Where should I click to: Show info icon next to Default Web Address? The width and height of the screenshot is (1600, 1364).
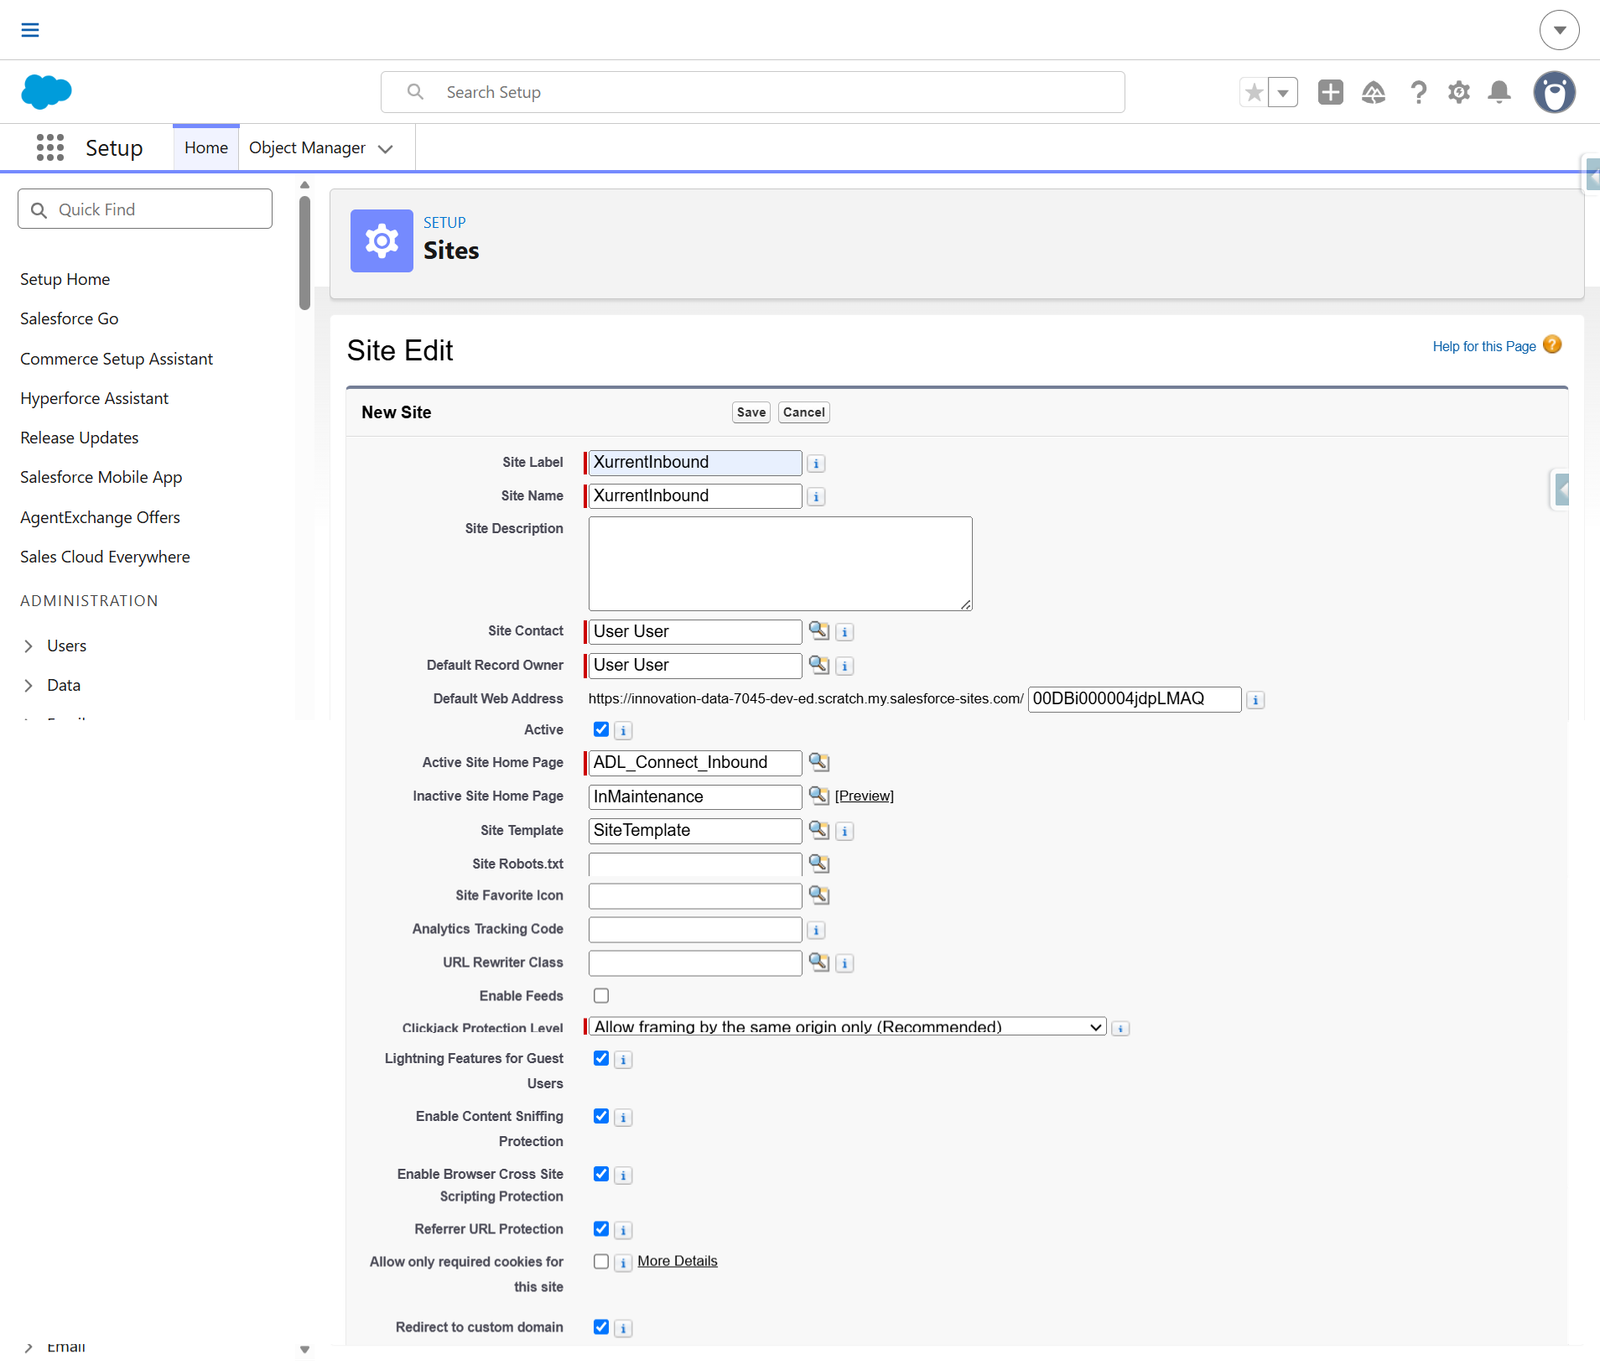[x=1256, y=700]
